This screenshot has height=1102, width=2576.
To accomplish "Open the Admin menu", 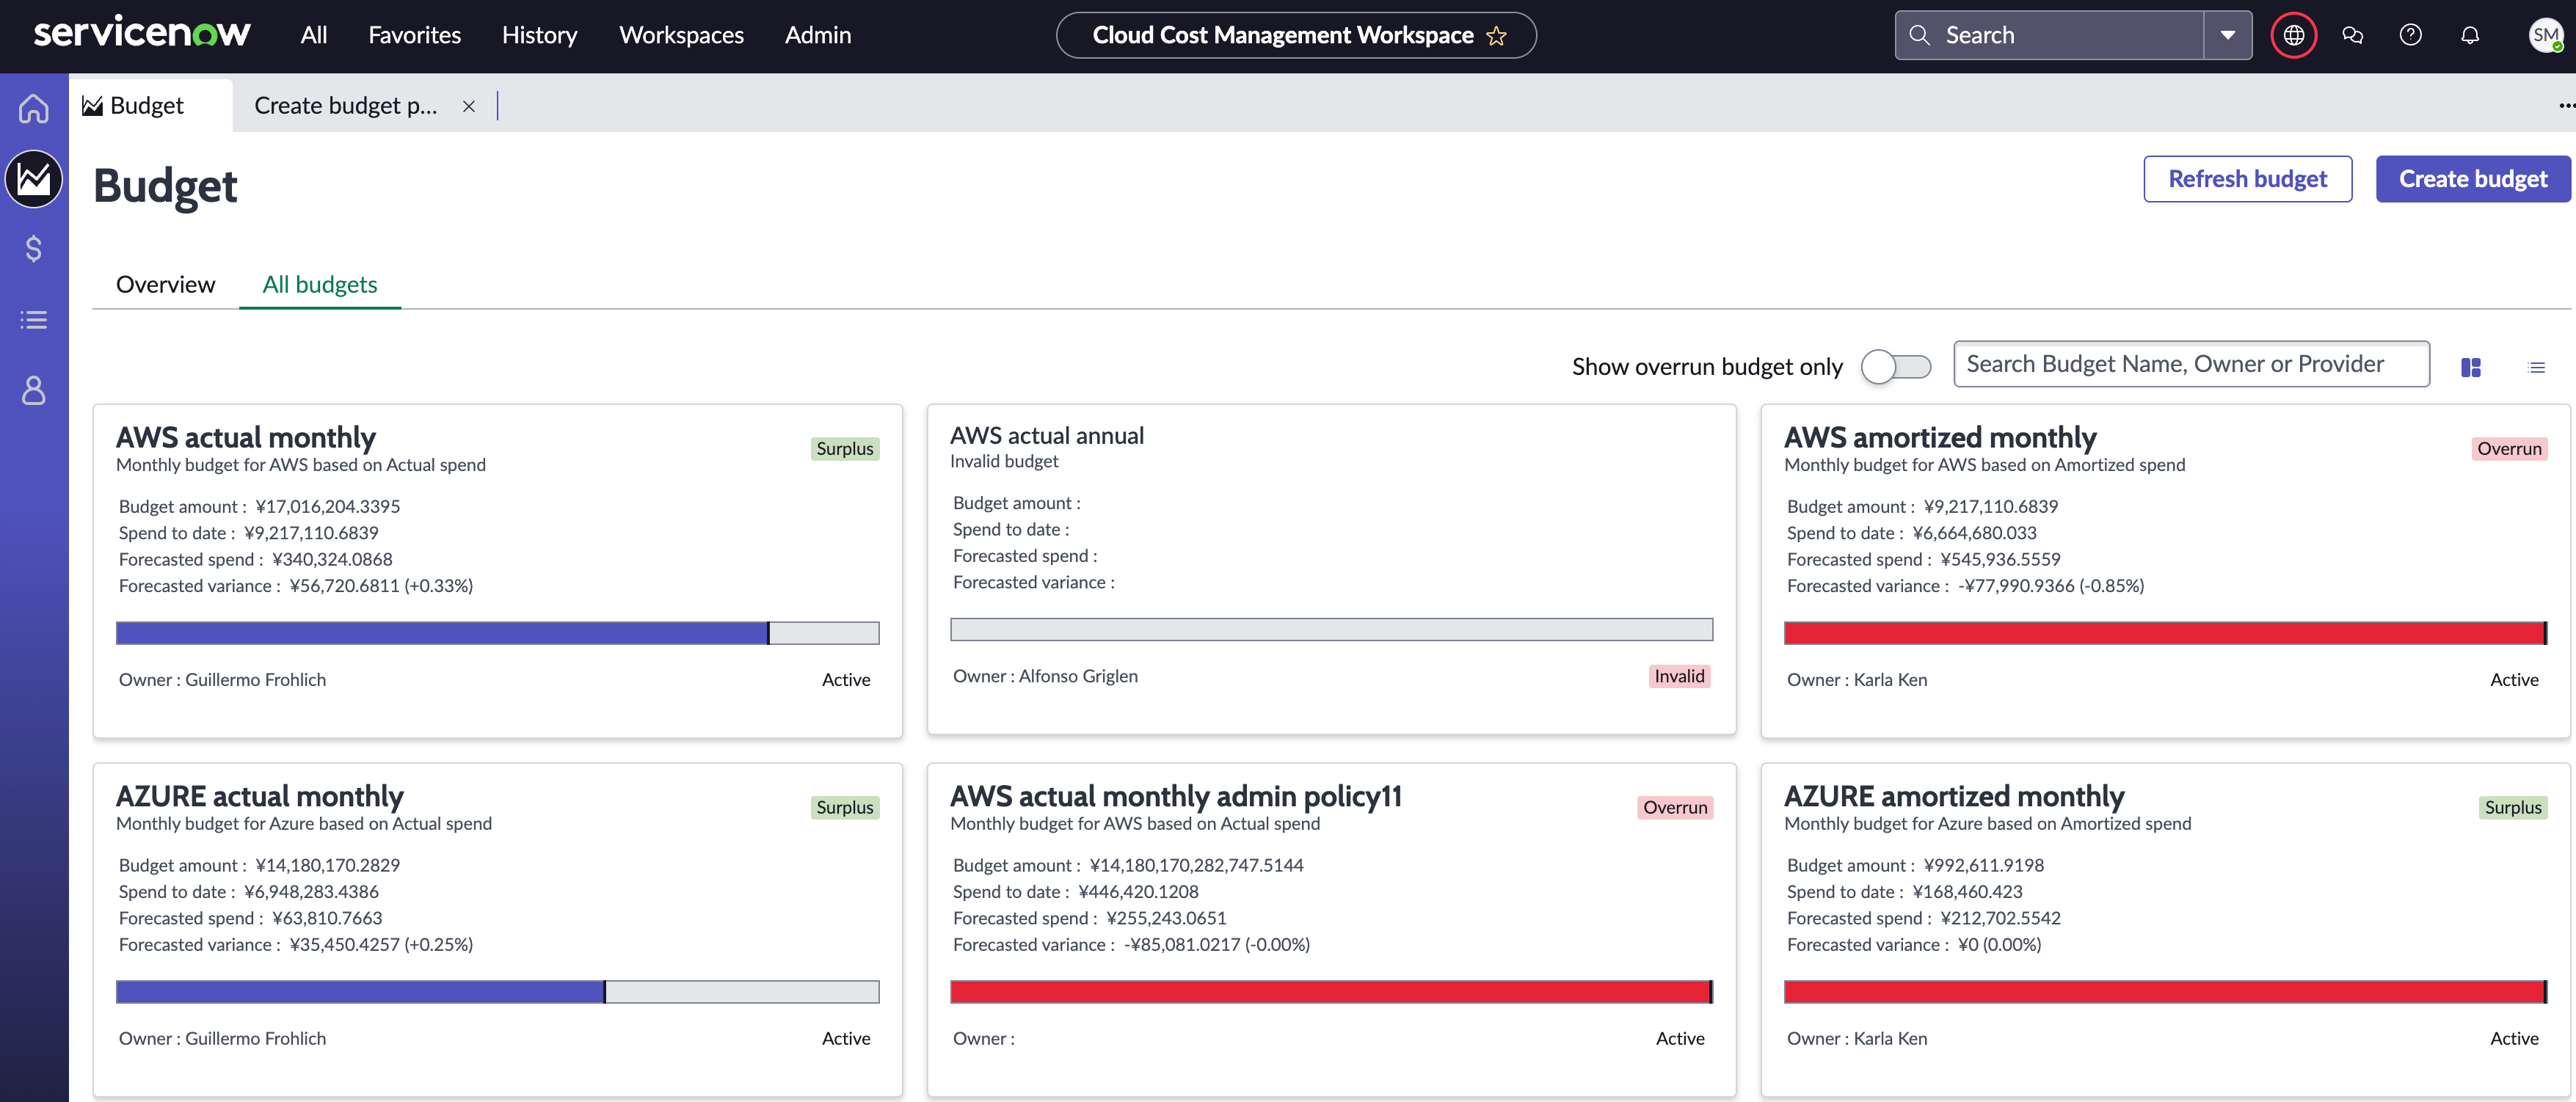I will pos(818,35).
